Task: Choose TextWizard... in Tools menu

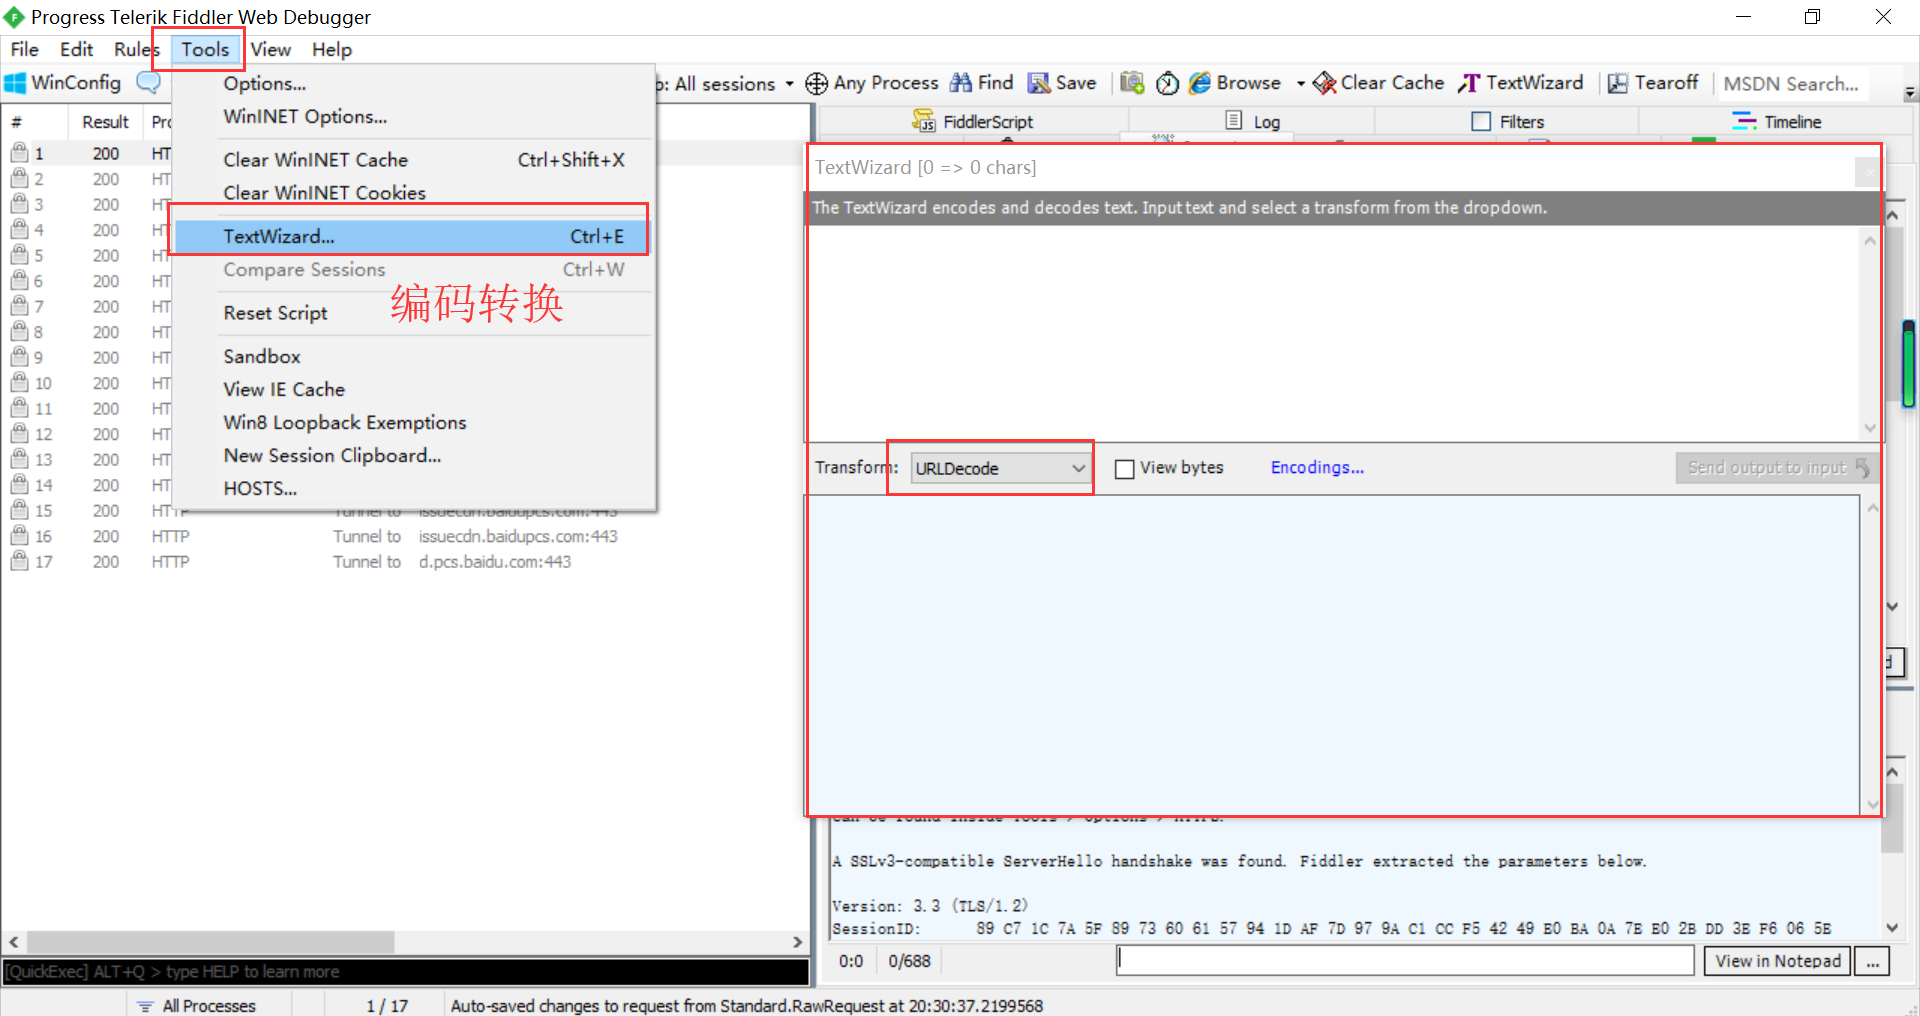Action: click(x=410, y=237)
